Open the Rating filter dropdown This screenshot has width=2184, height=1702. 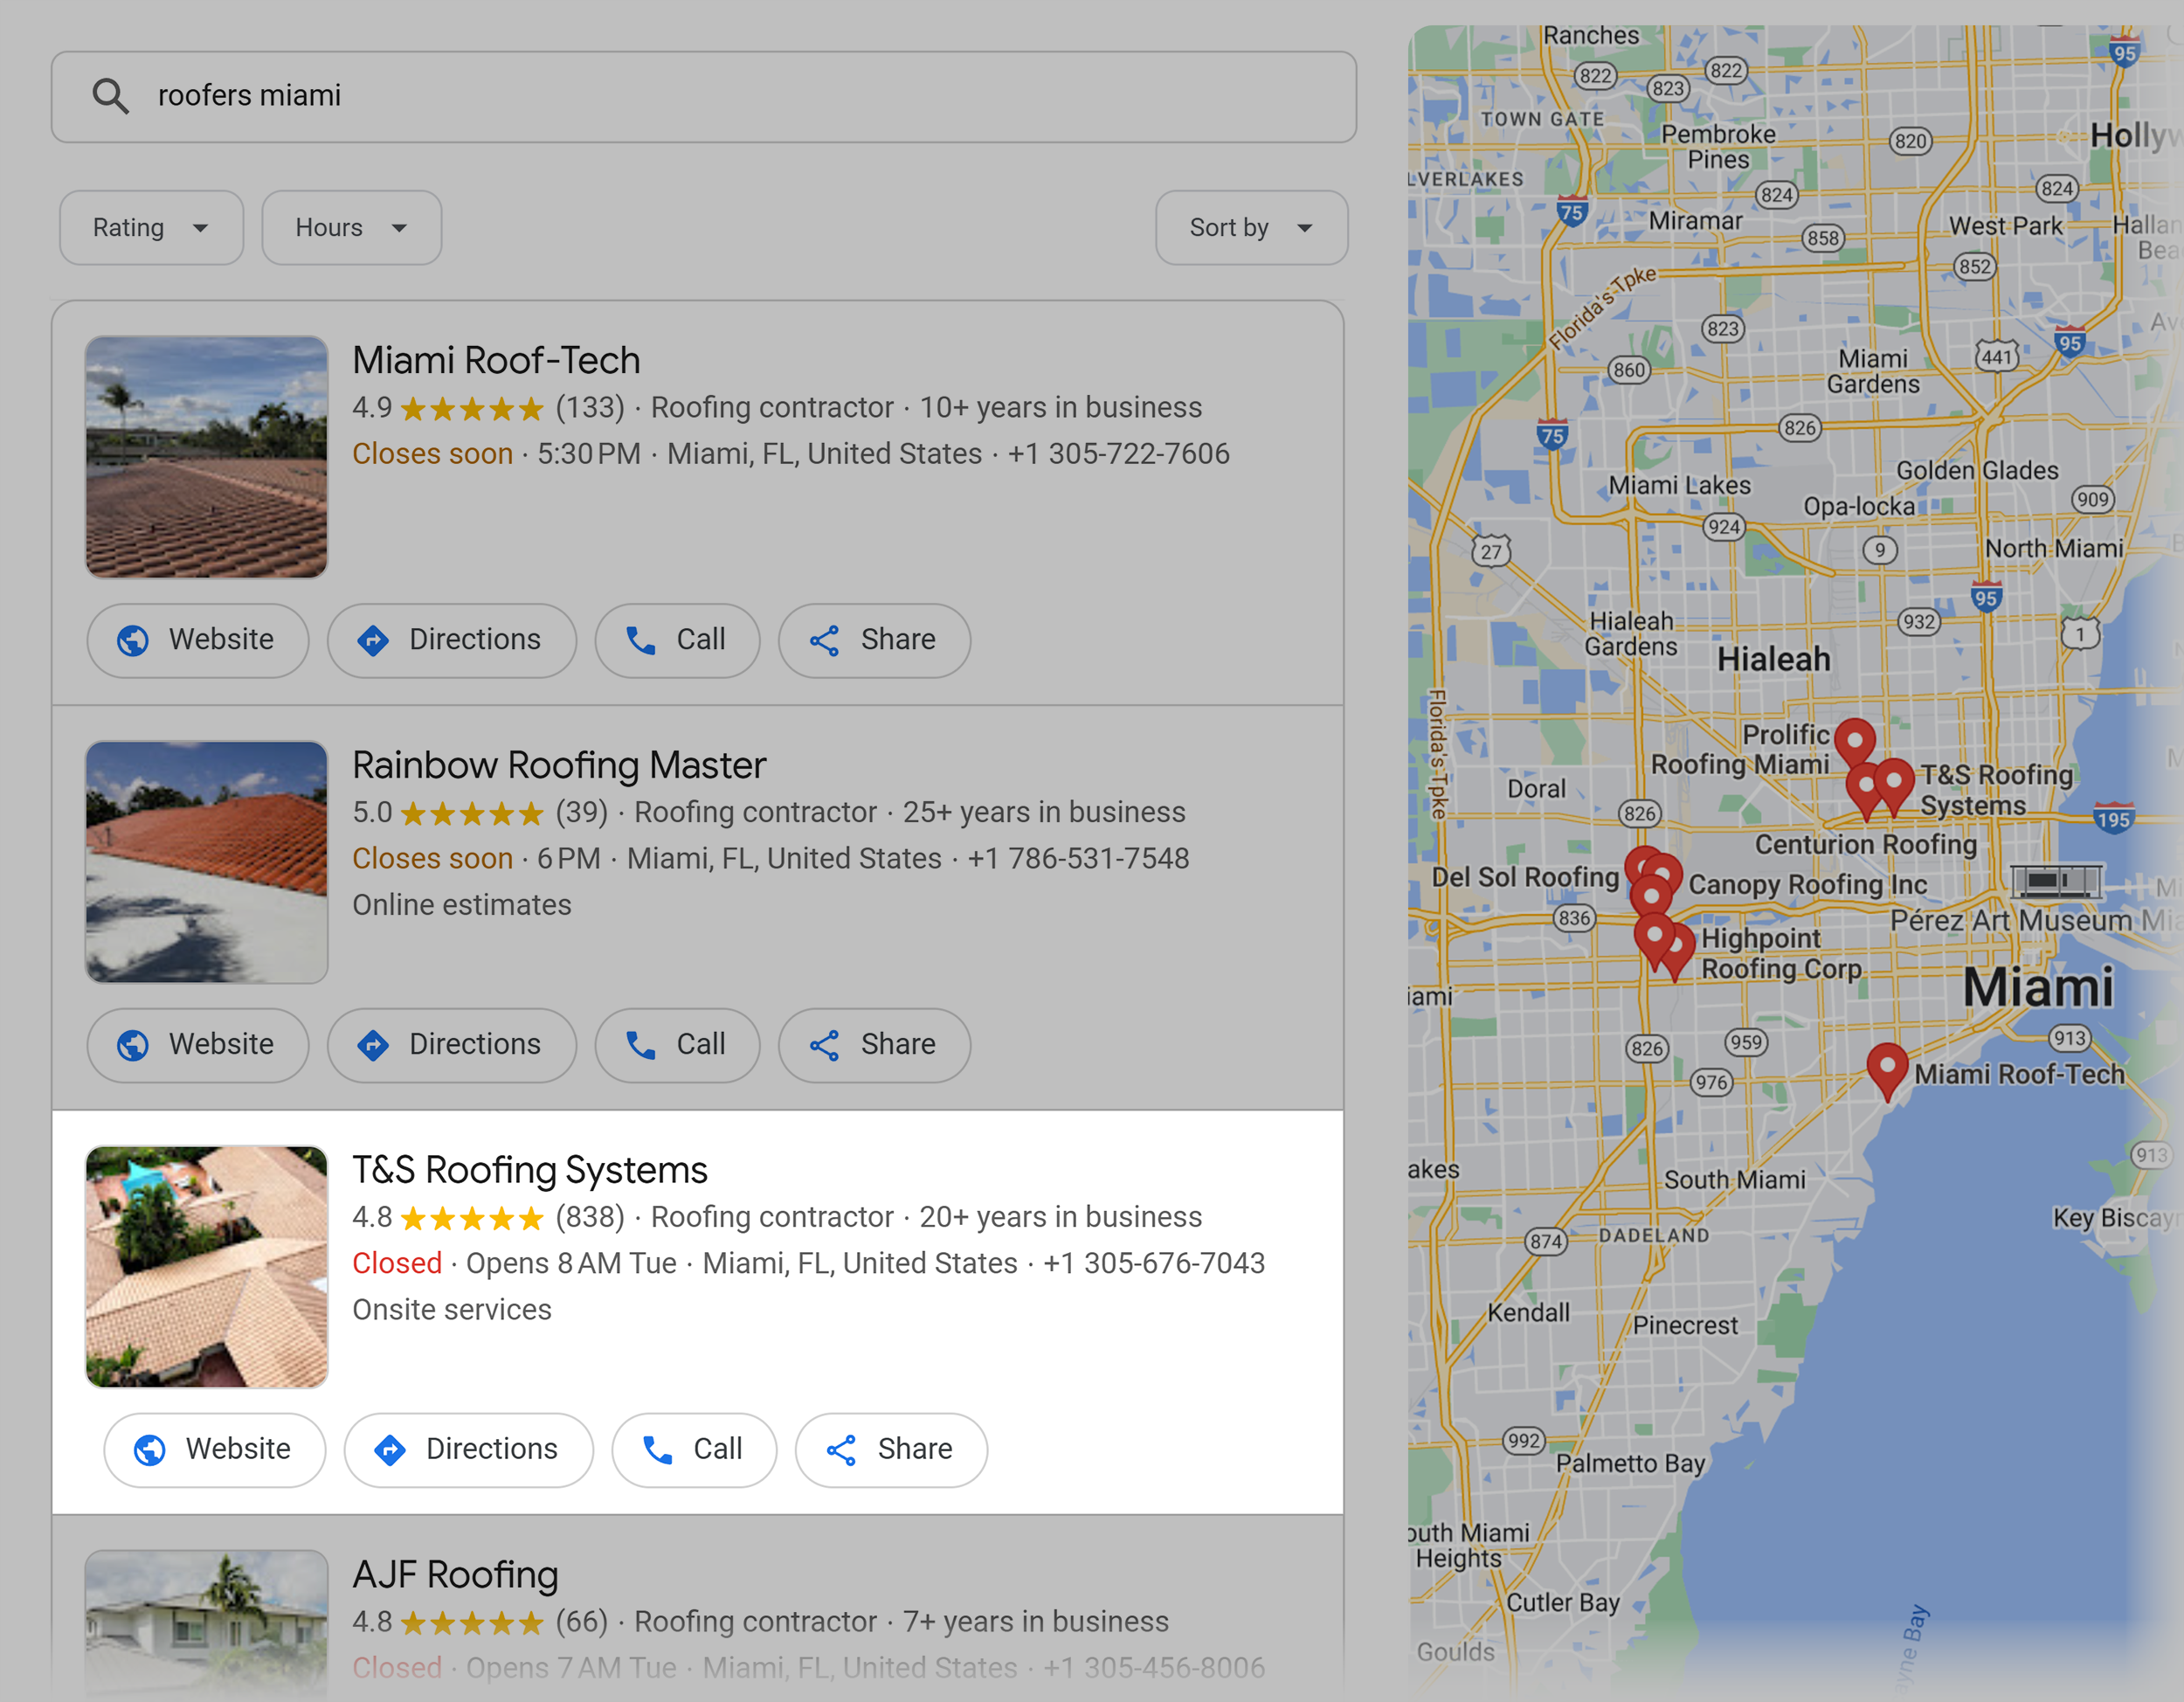[151, 227]
